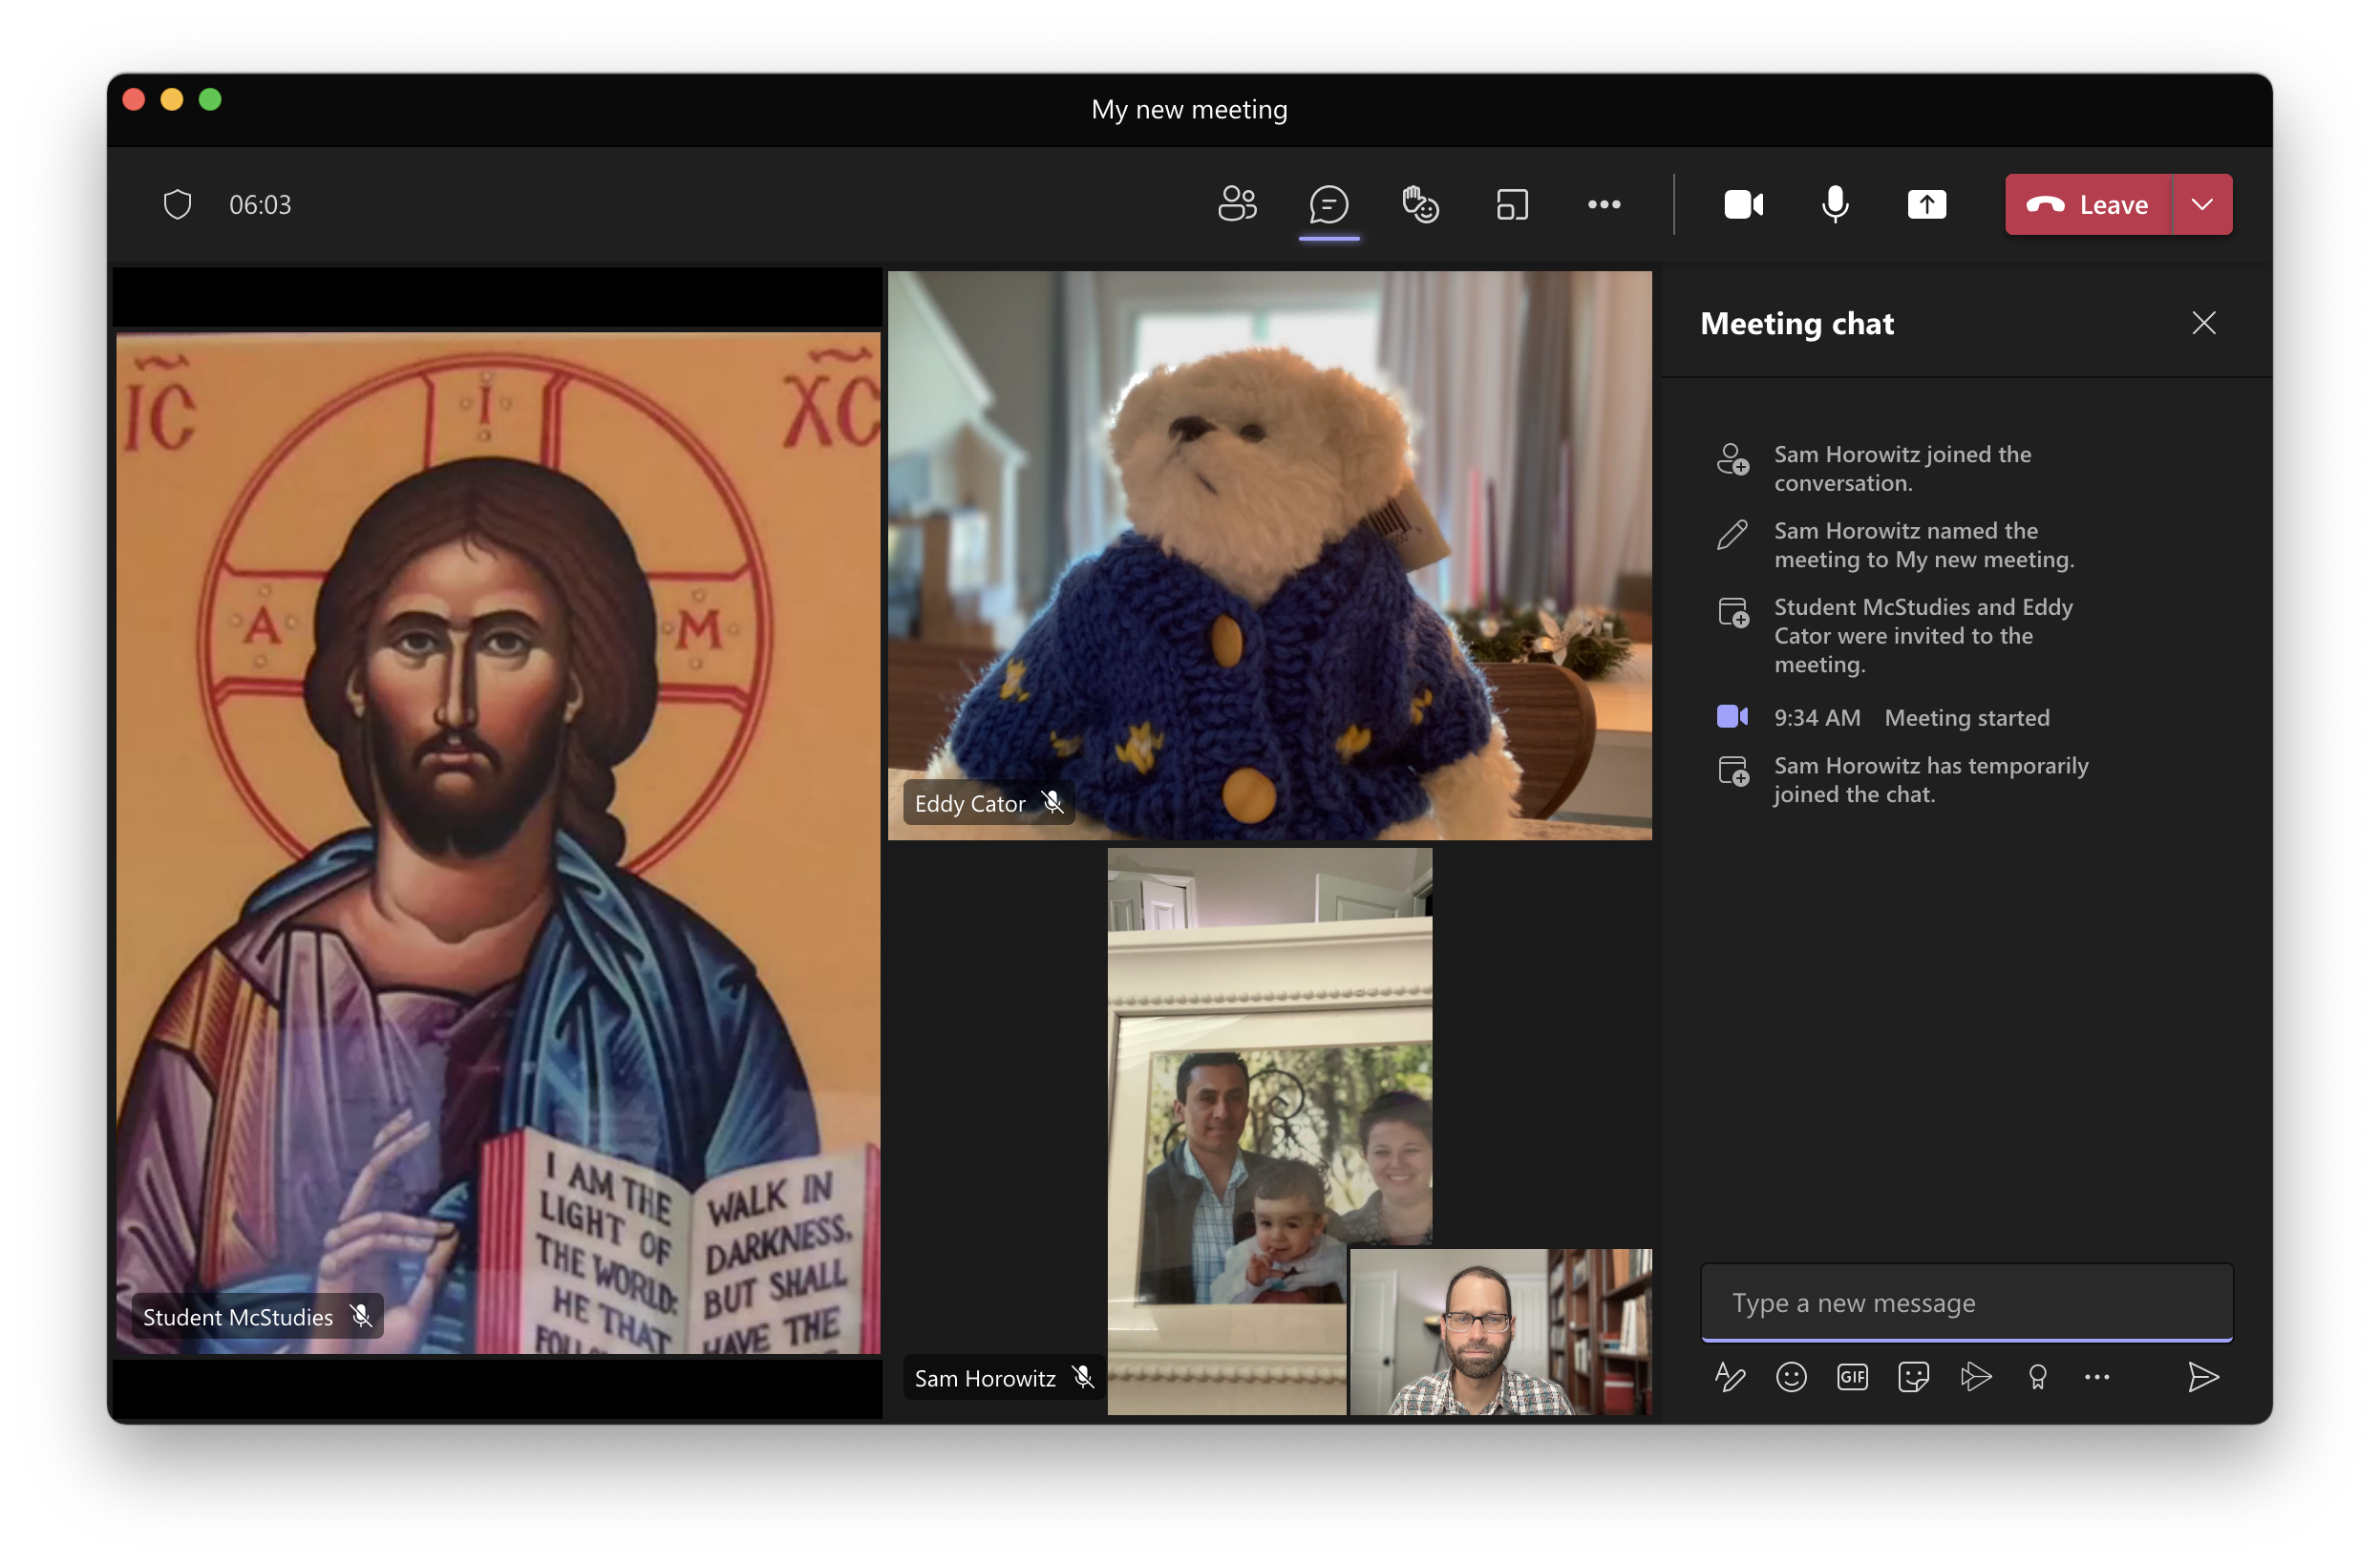Click the emoji picker icon in chat
Viewport: 2380px width, 1566px height.
click(1790, 1377)
